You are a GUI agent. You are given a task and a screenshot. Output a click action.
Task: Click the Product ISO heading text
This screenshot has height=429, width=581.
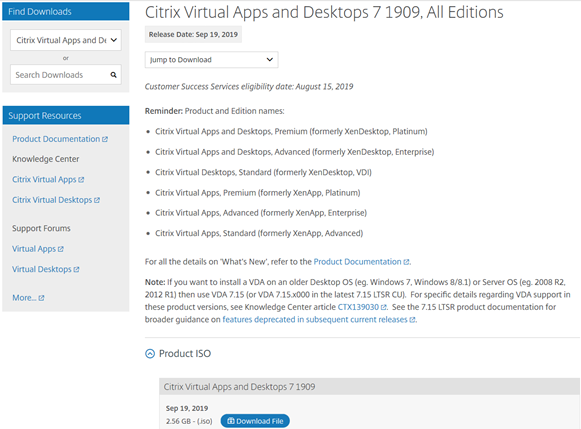(x=185, y=354)
